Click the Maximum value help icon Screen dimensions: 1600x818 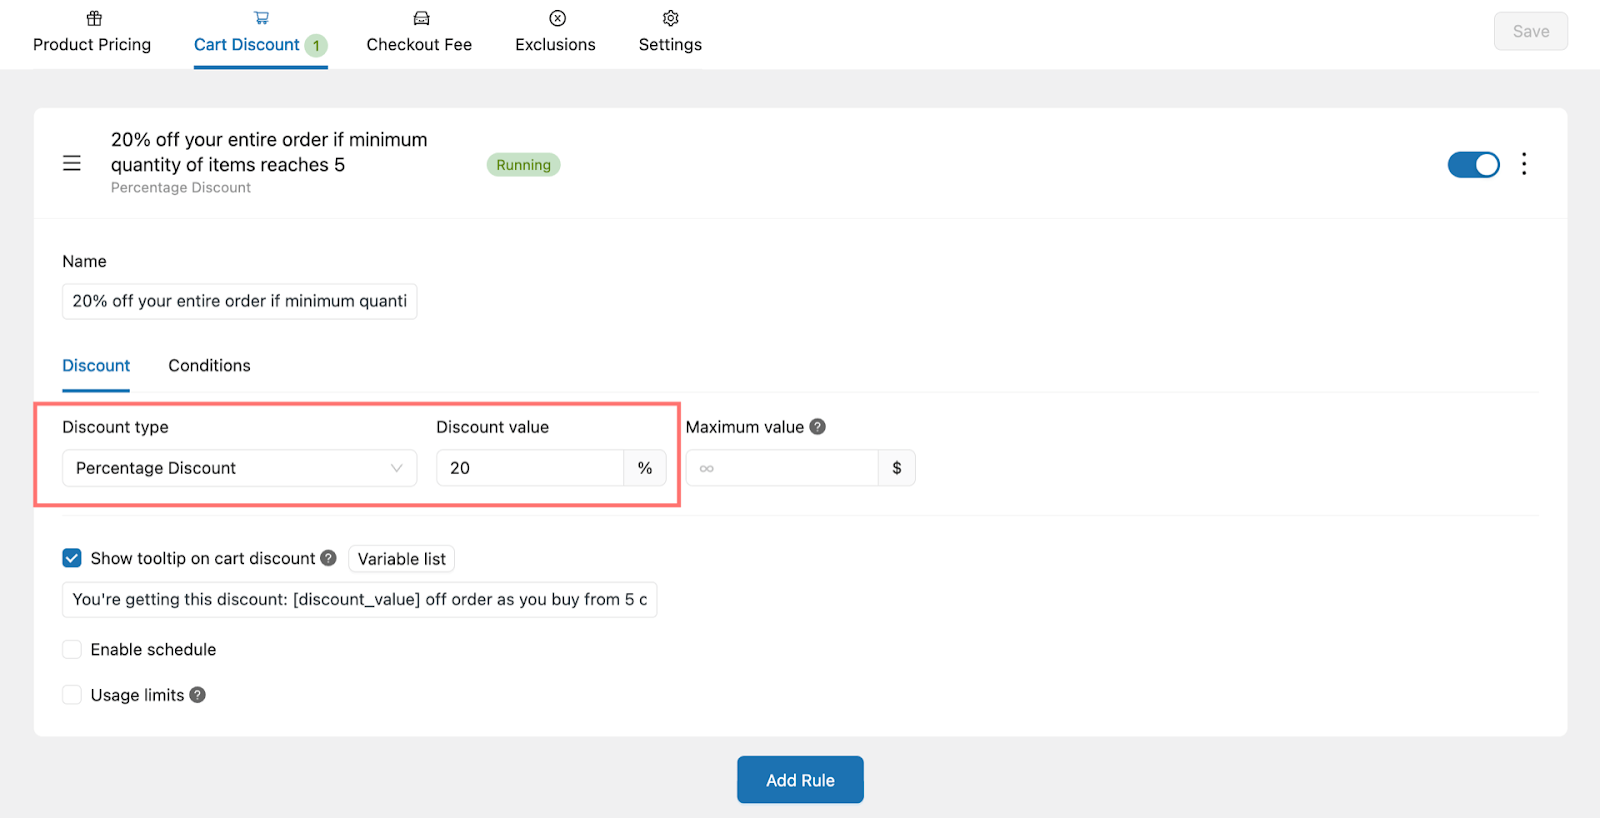[818, 427]
